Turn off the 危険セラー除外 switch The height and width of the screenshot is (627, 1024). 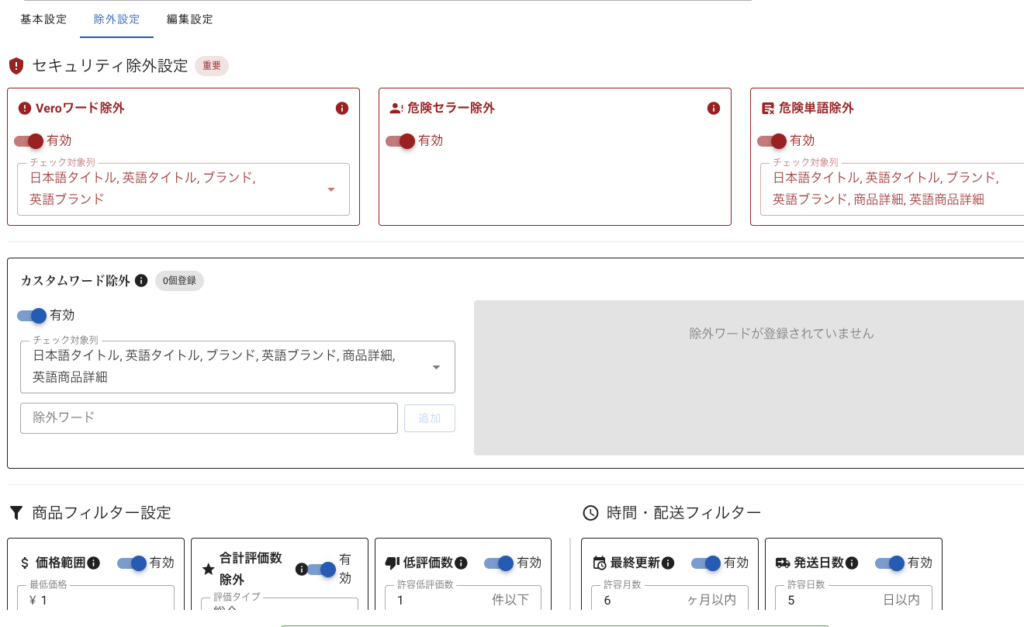[401, 141]
